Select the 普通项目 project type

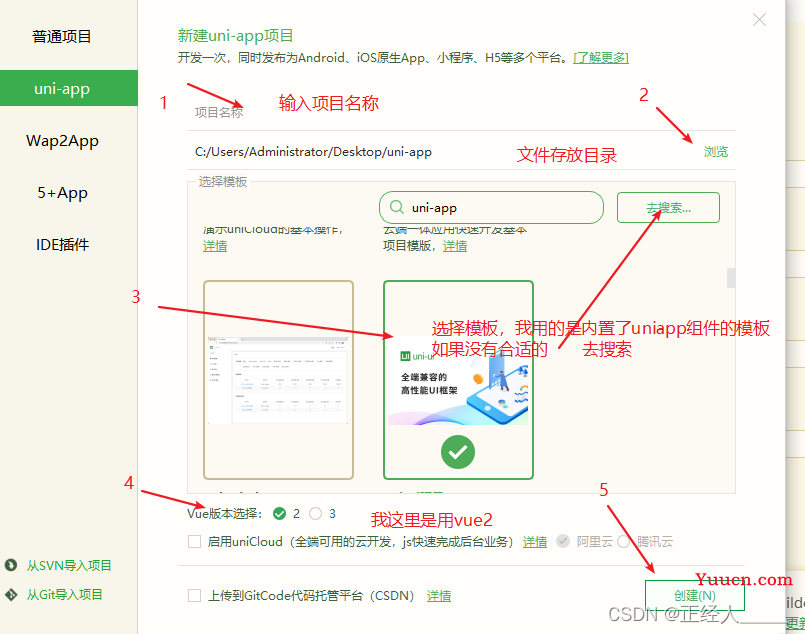[62, 36]
